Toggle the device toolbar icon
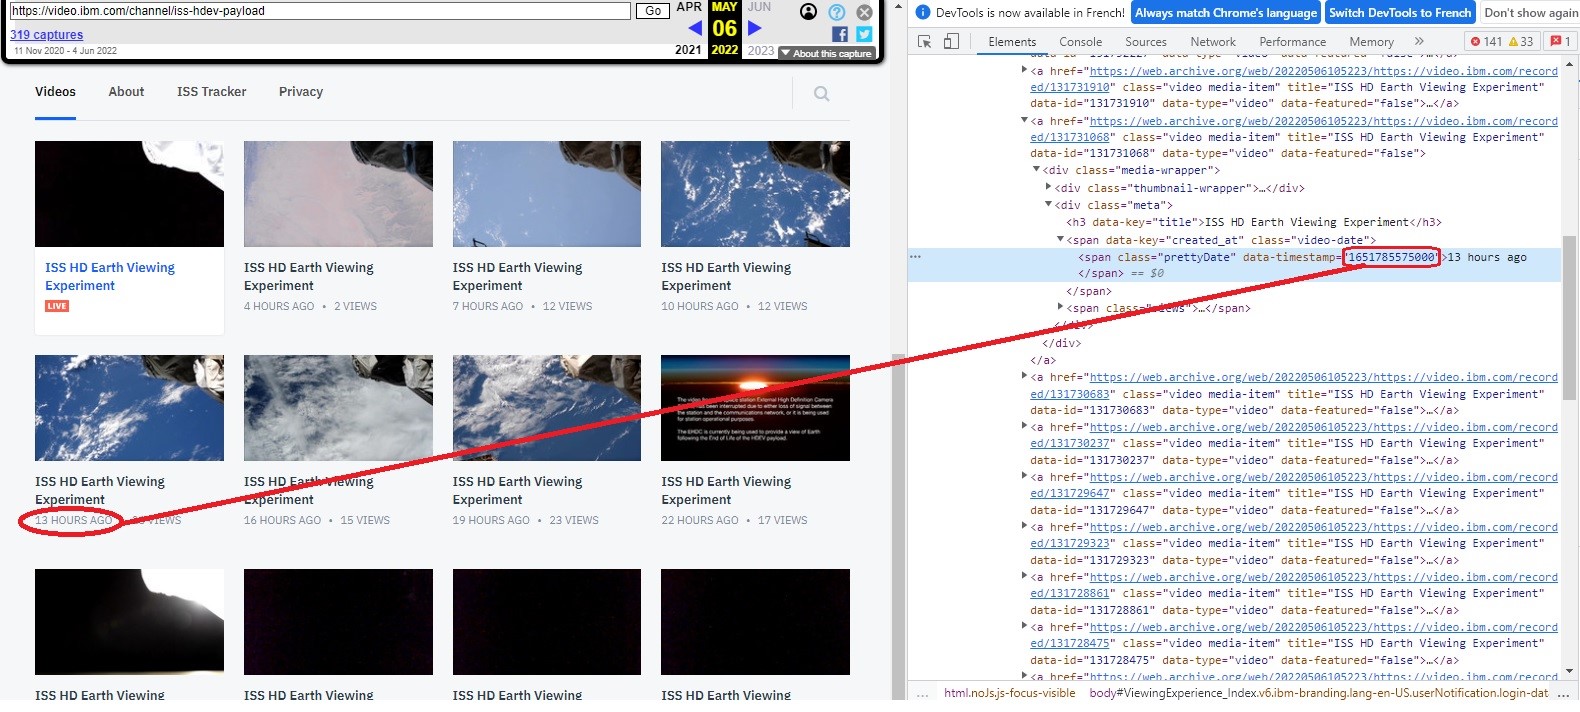Image resolution: width=1580 pixels, height=712 pixels. click(950, 42)
